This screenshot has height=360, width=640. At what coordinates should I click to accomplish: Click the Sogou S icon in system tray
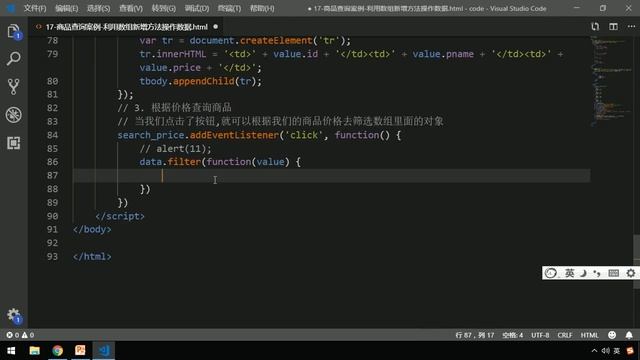(630, 351)
